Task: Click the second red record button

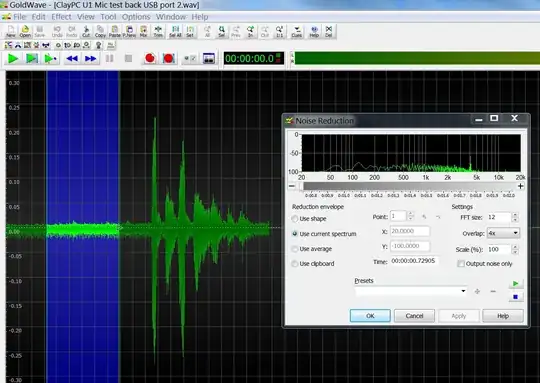Action: tap(168, 58)
